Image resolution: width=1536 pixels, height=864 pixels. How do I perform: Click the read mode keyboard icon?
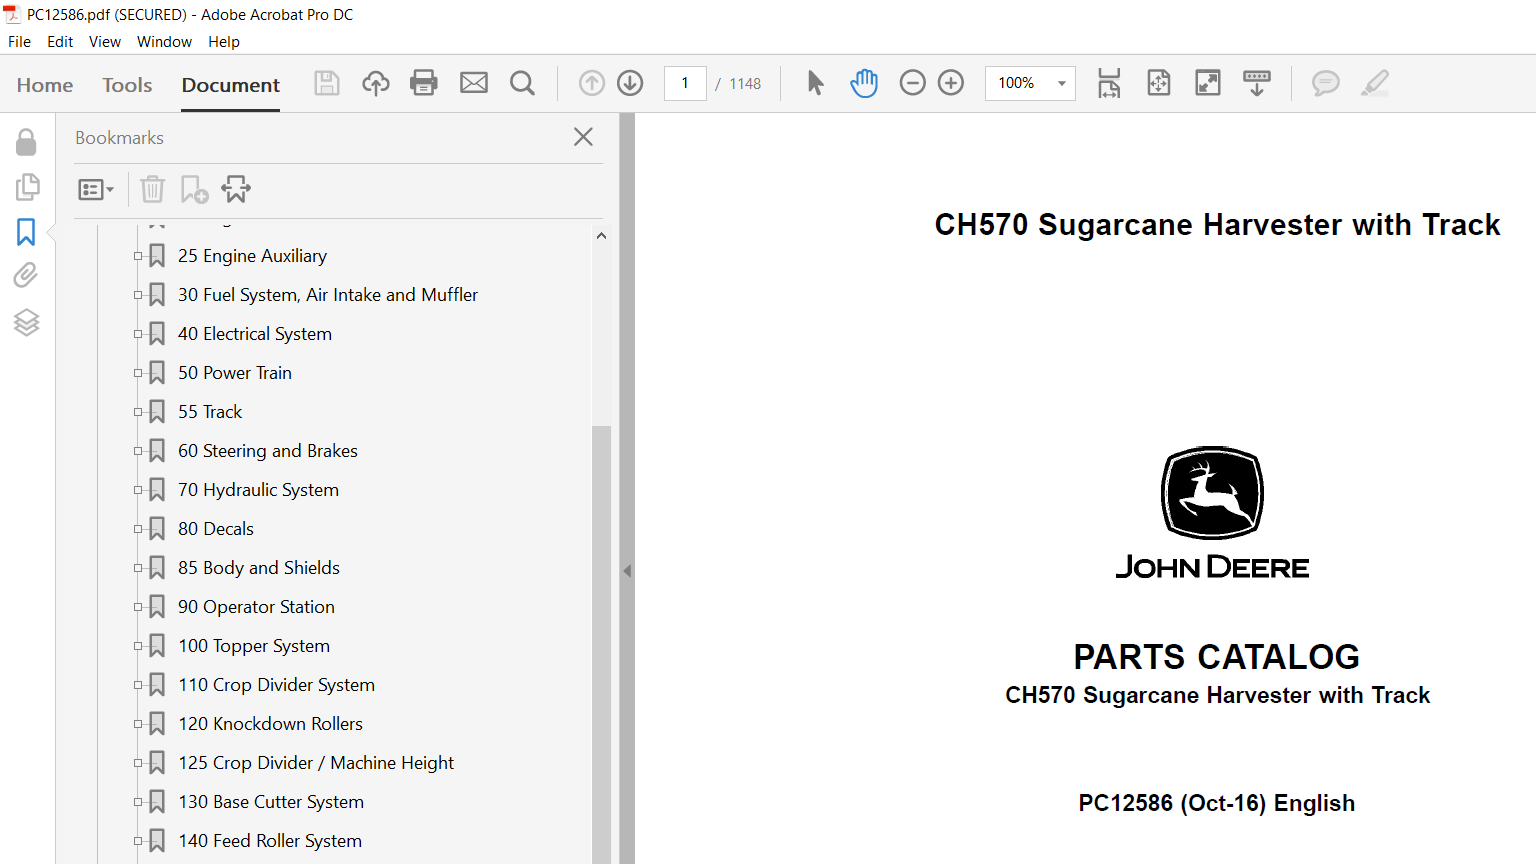(x=1257, y=83)
